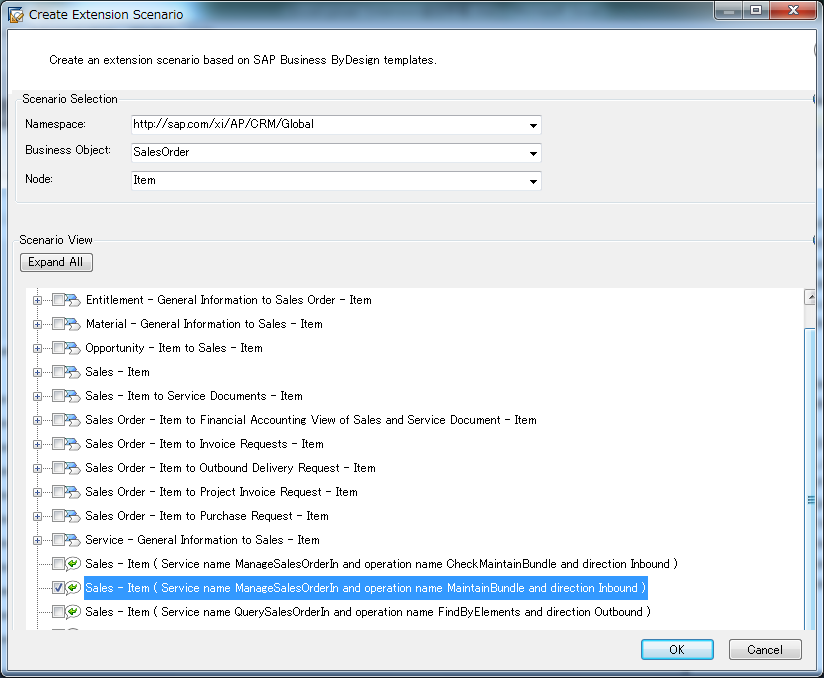Click icon of Sales - Item to Service Documents row
Viewport: 824px width, 678px height.
coord(73,396)
